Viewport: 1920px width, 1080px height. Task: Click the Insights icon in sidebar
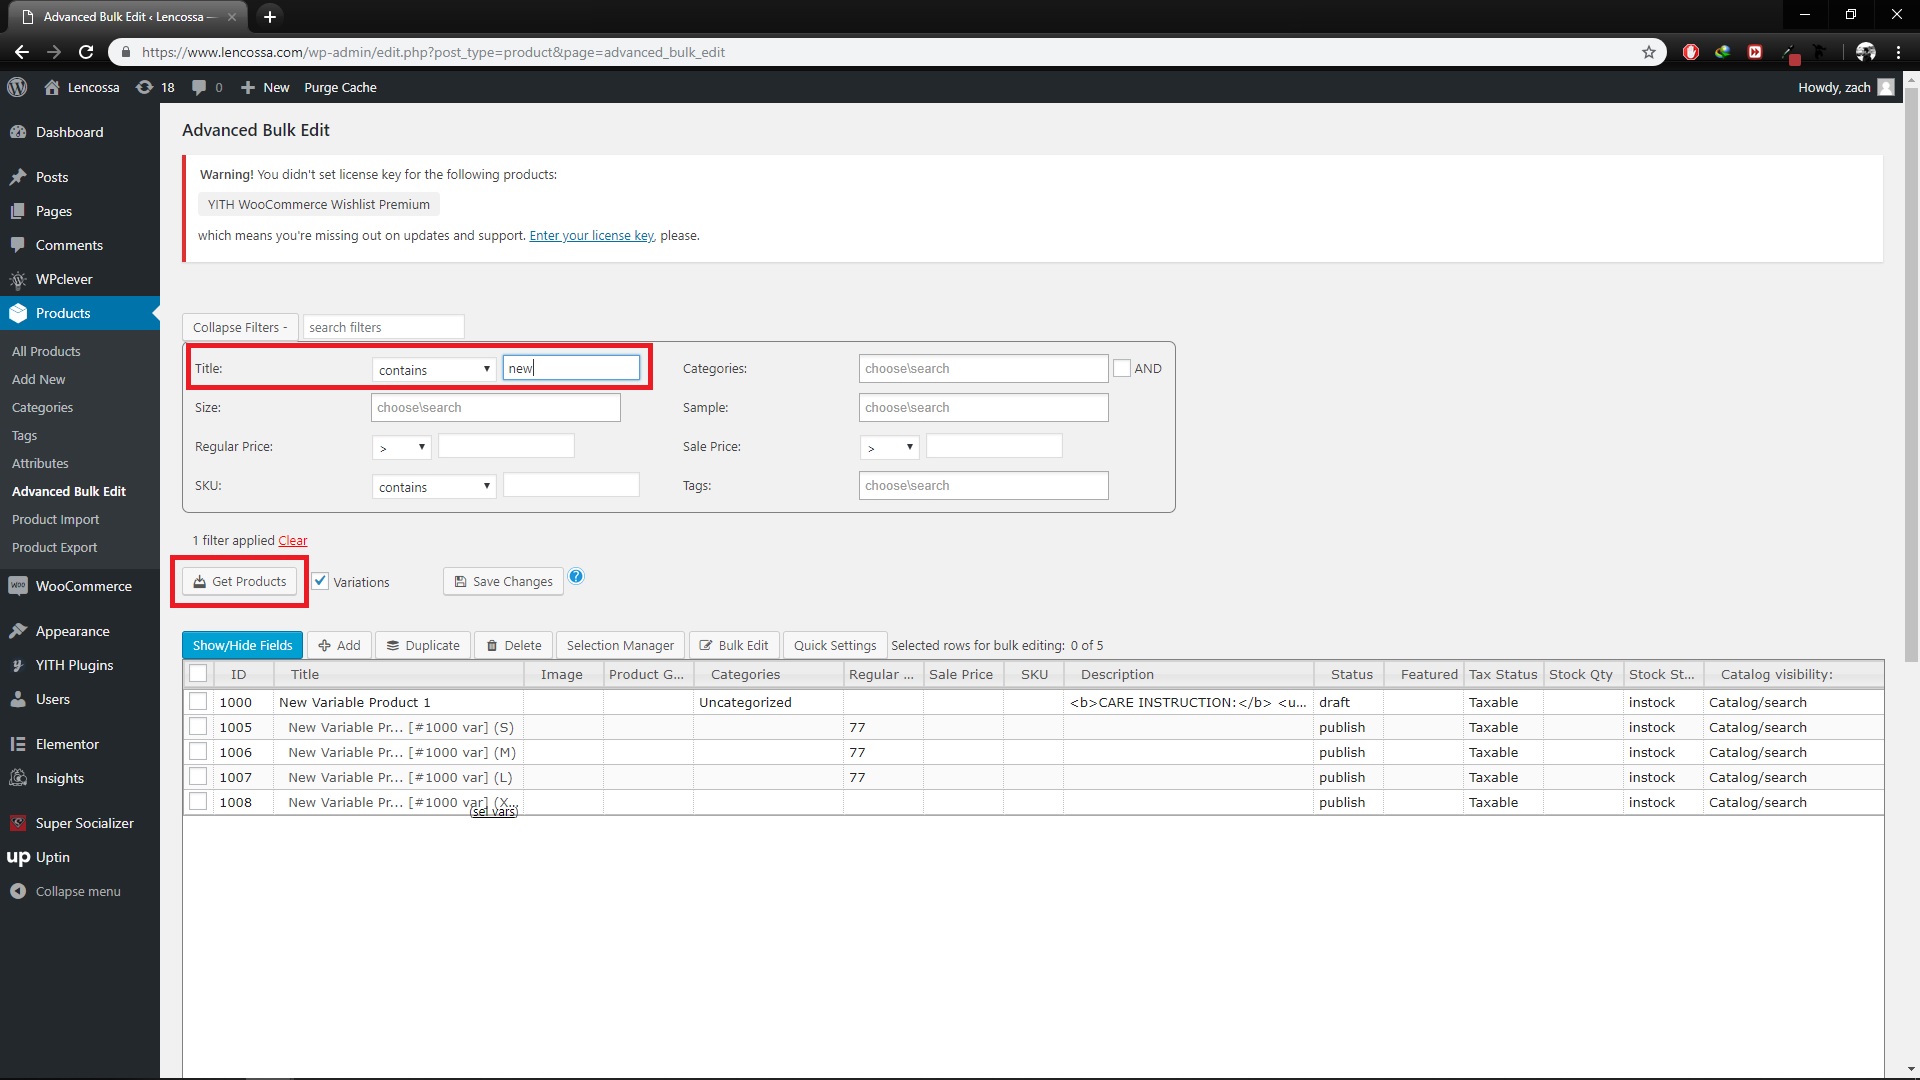[x=18, y=778]
